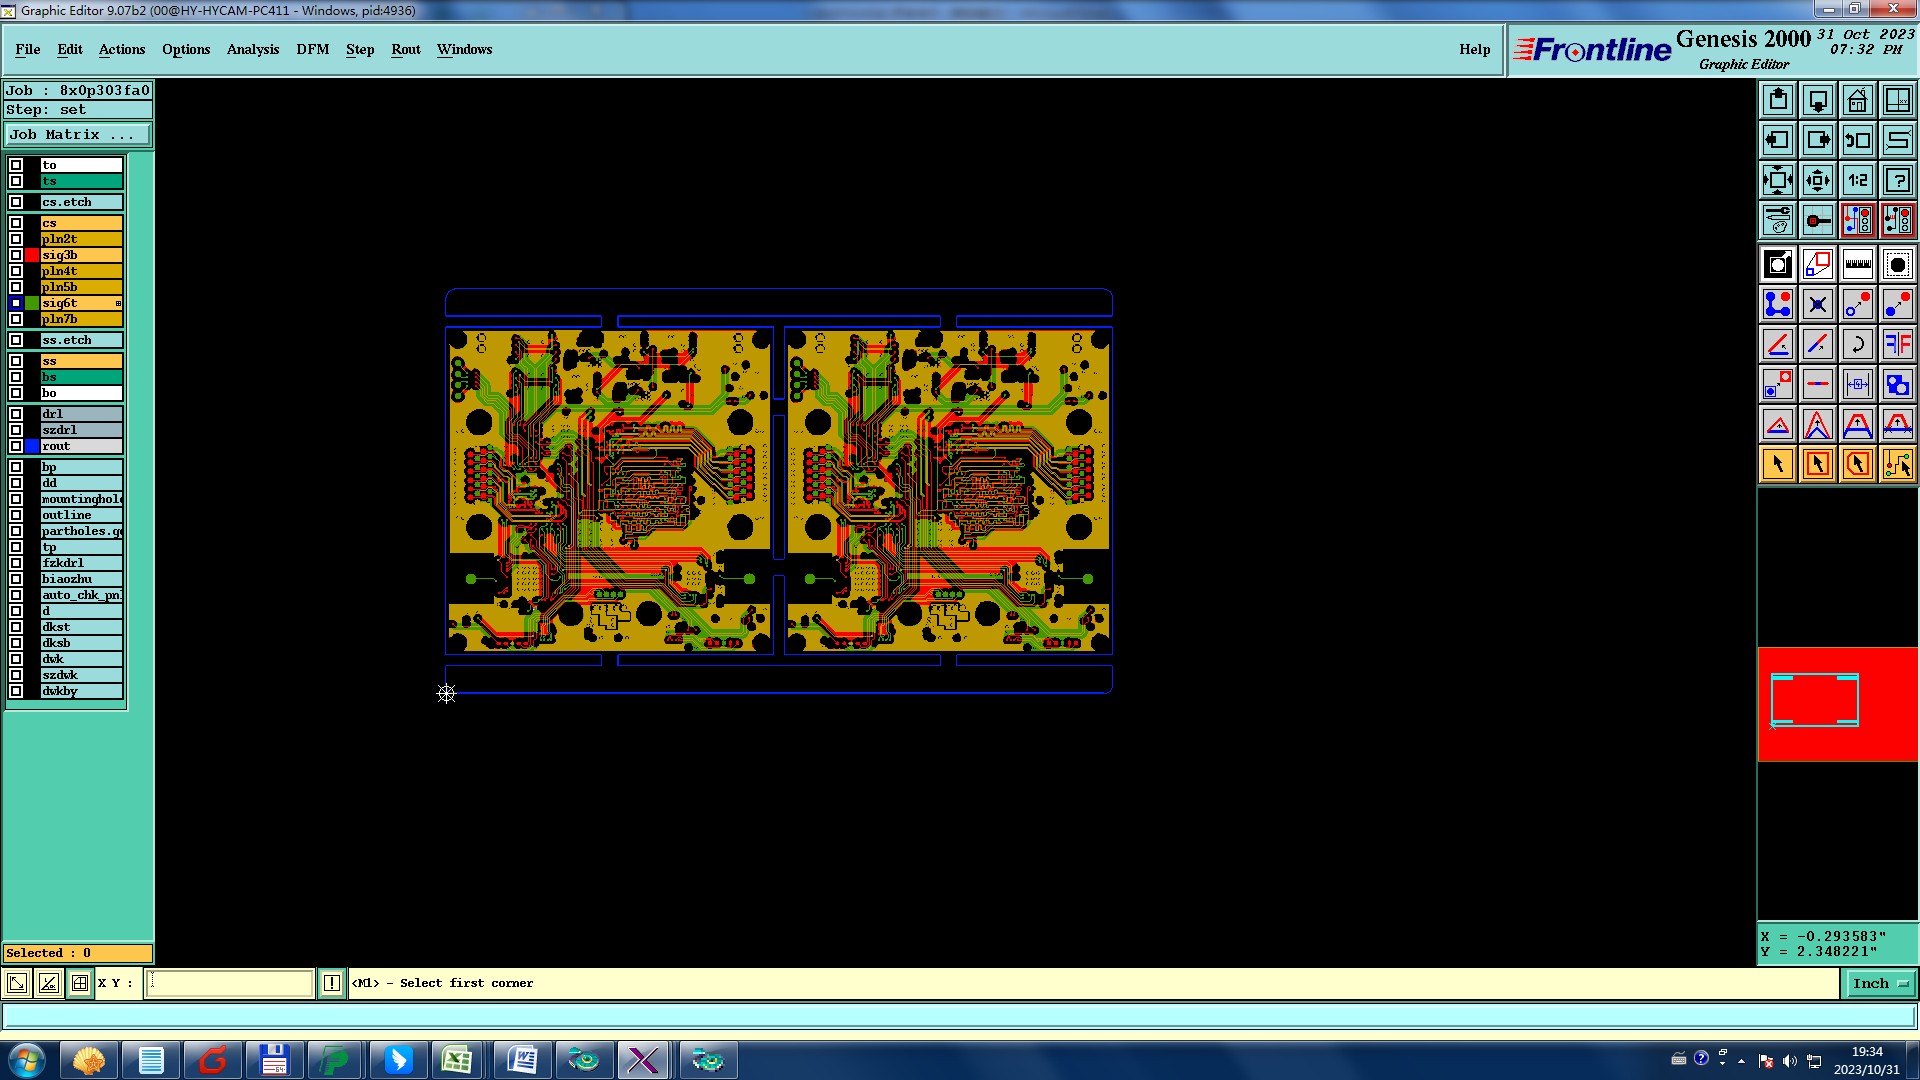Toggle display checkbox for layer 'rout'
Viewport: 1920px width, 1080px height.
pos(16,446)
